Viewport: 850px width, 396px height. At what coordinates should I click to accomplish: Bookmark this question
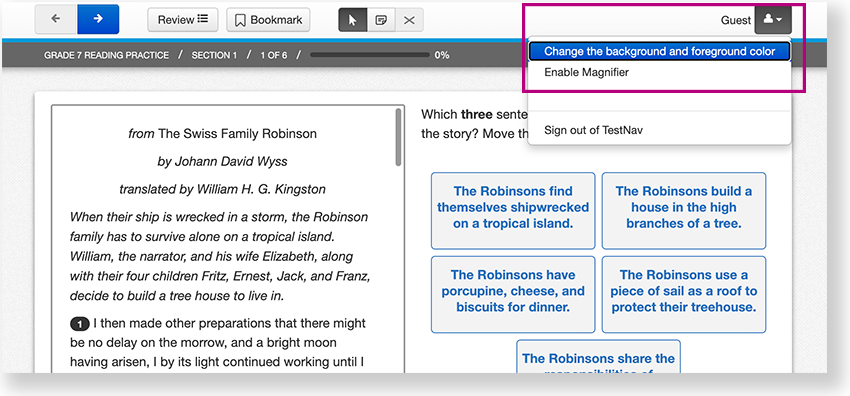tap(268, 20)
